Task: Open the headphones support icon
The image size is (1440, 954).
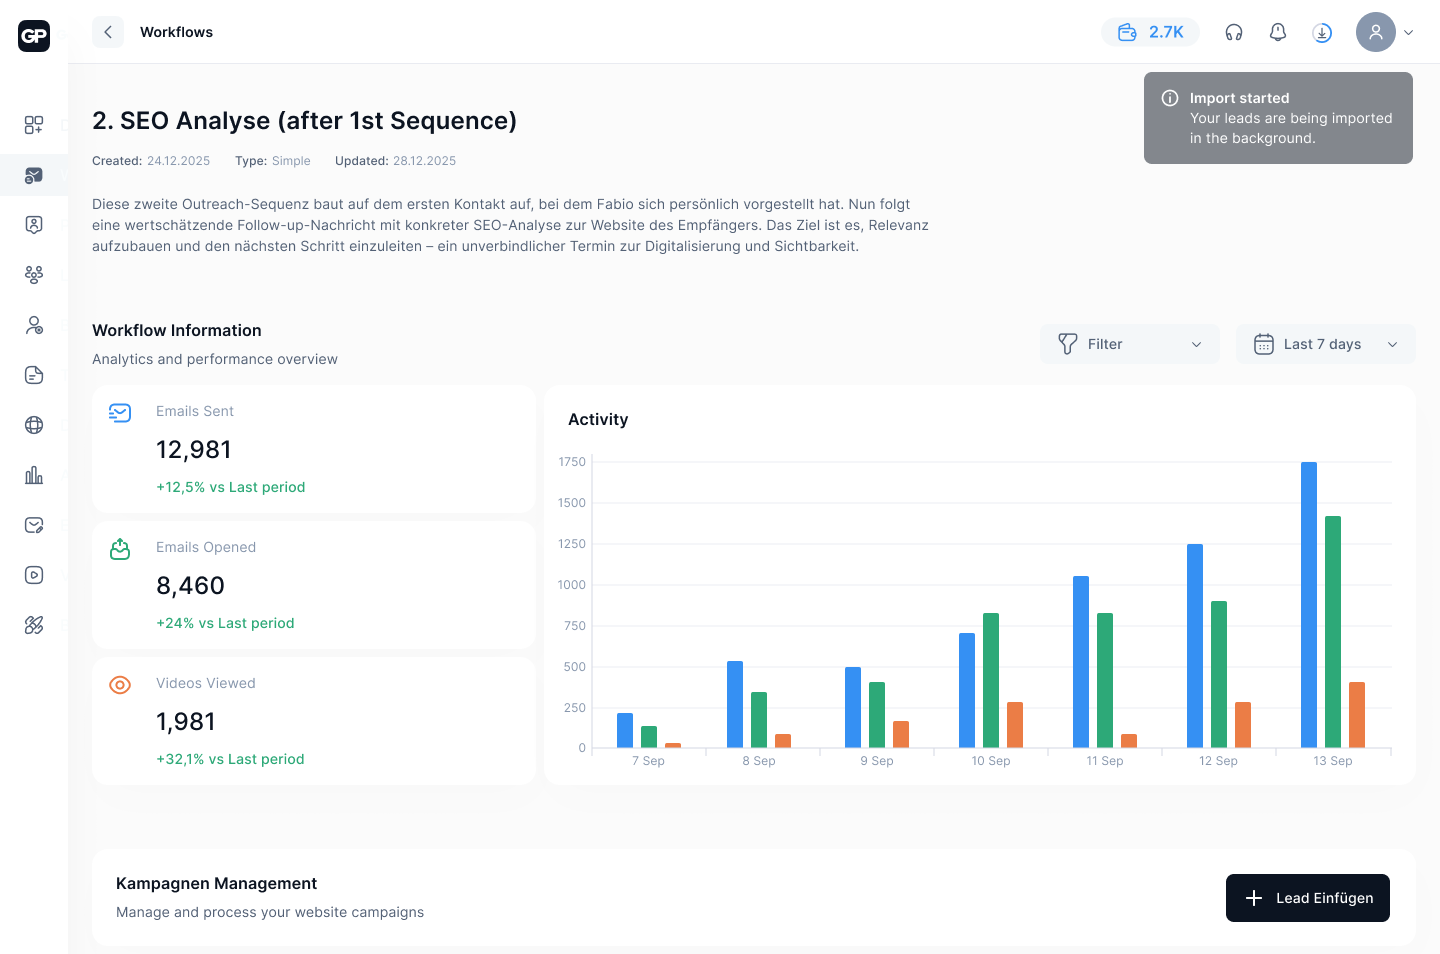Action: click(x=1233, y=32)
